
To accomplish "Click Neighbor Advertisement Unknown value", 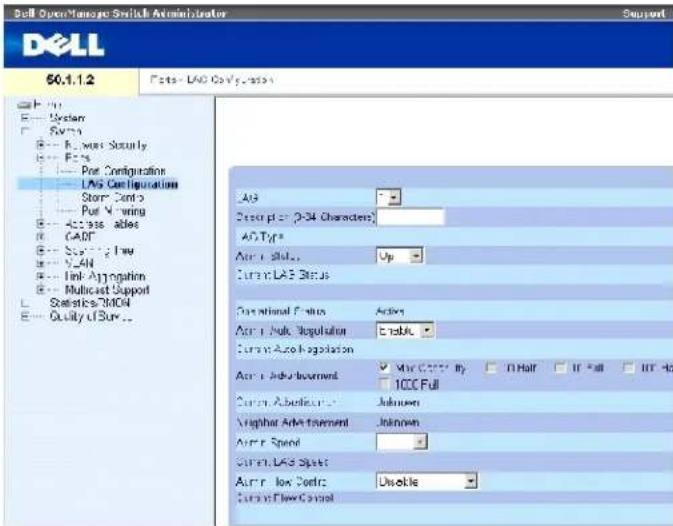I will pyautogui.click(x=398, y=423).
